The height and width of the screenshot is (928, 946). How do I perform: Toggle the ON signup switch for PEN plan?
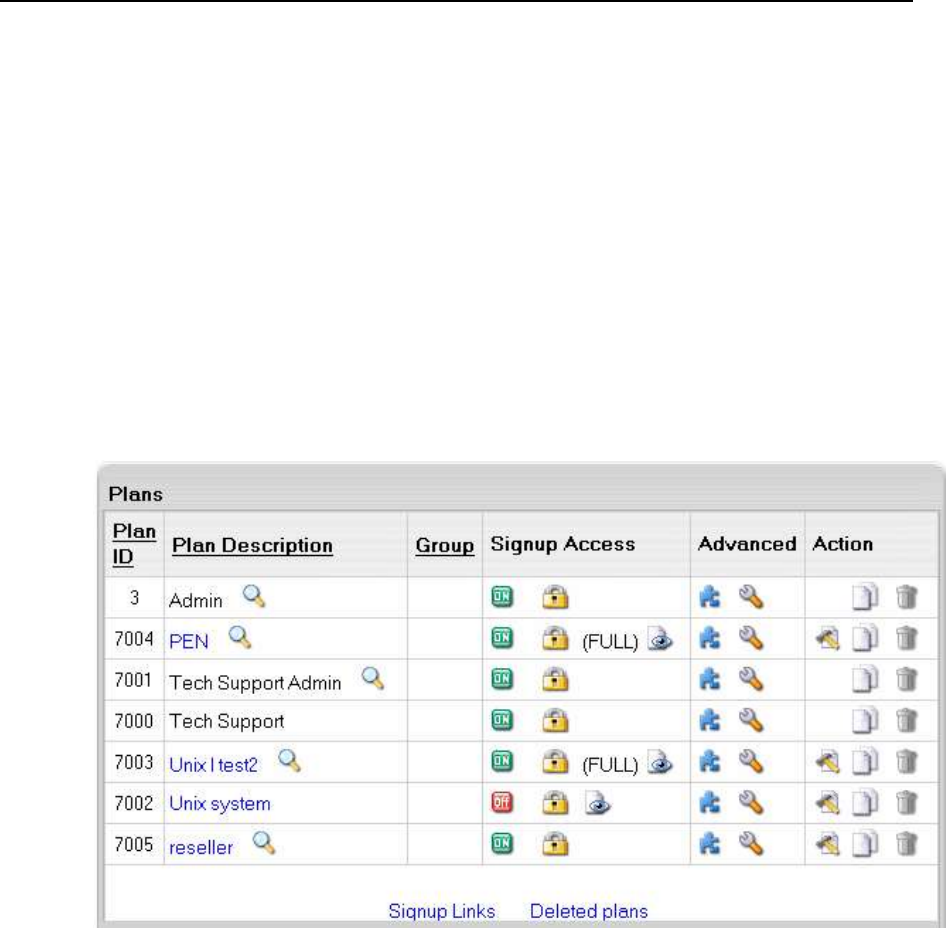(502, 638)
